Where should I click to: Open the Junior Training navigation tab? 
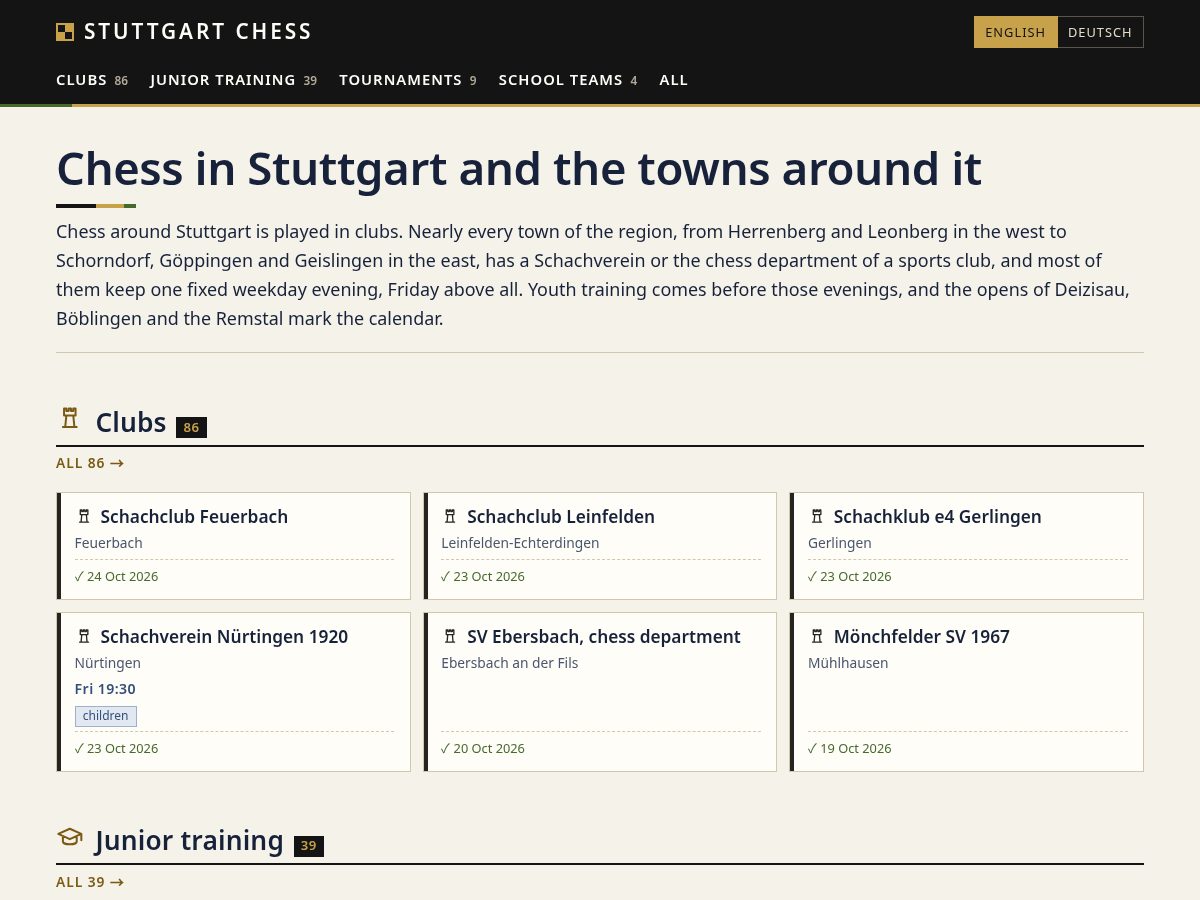coord(234,80)
